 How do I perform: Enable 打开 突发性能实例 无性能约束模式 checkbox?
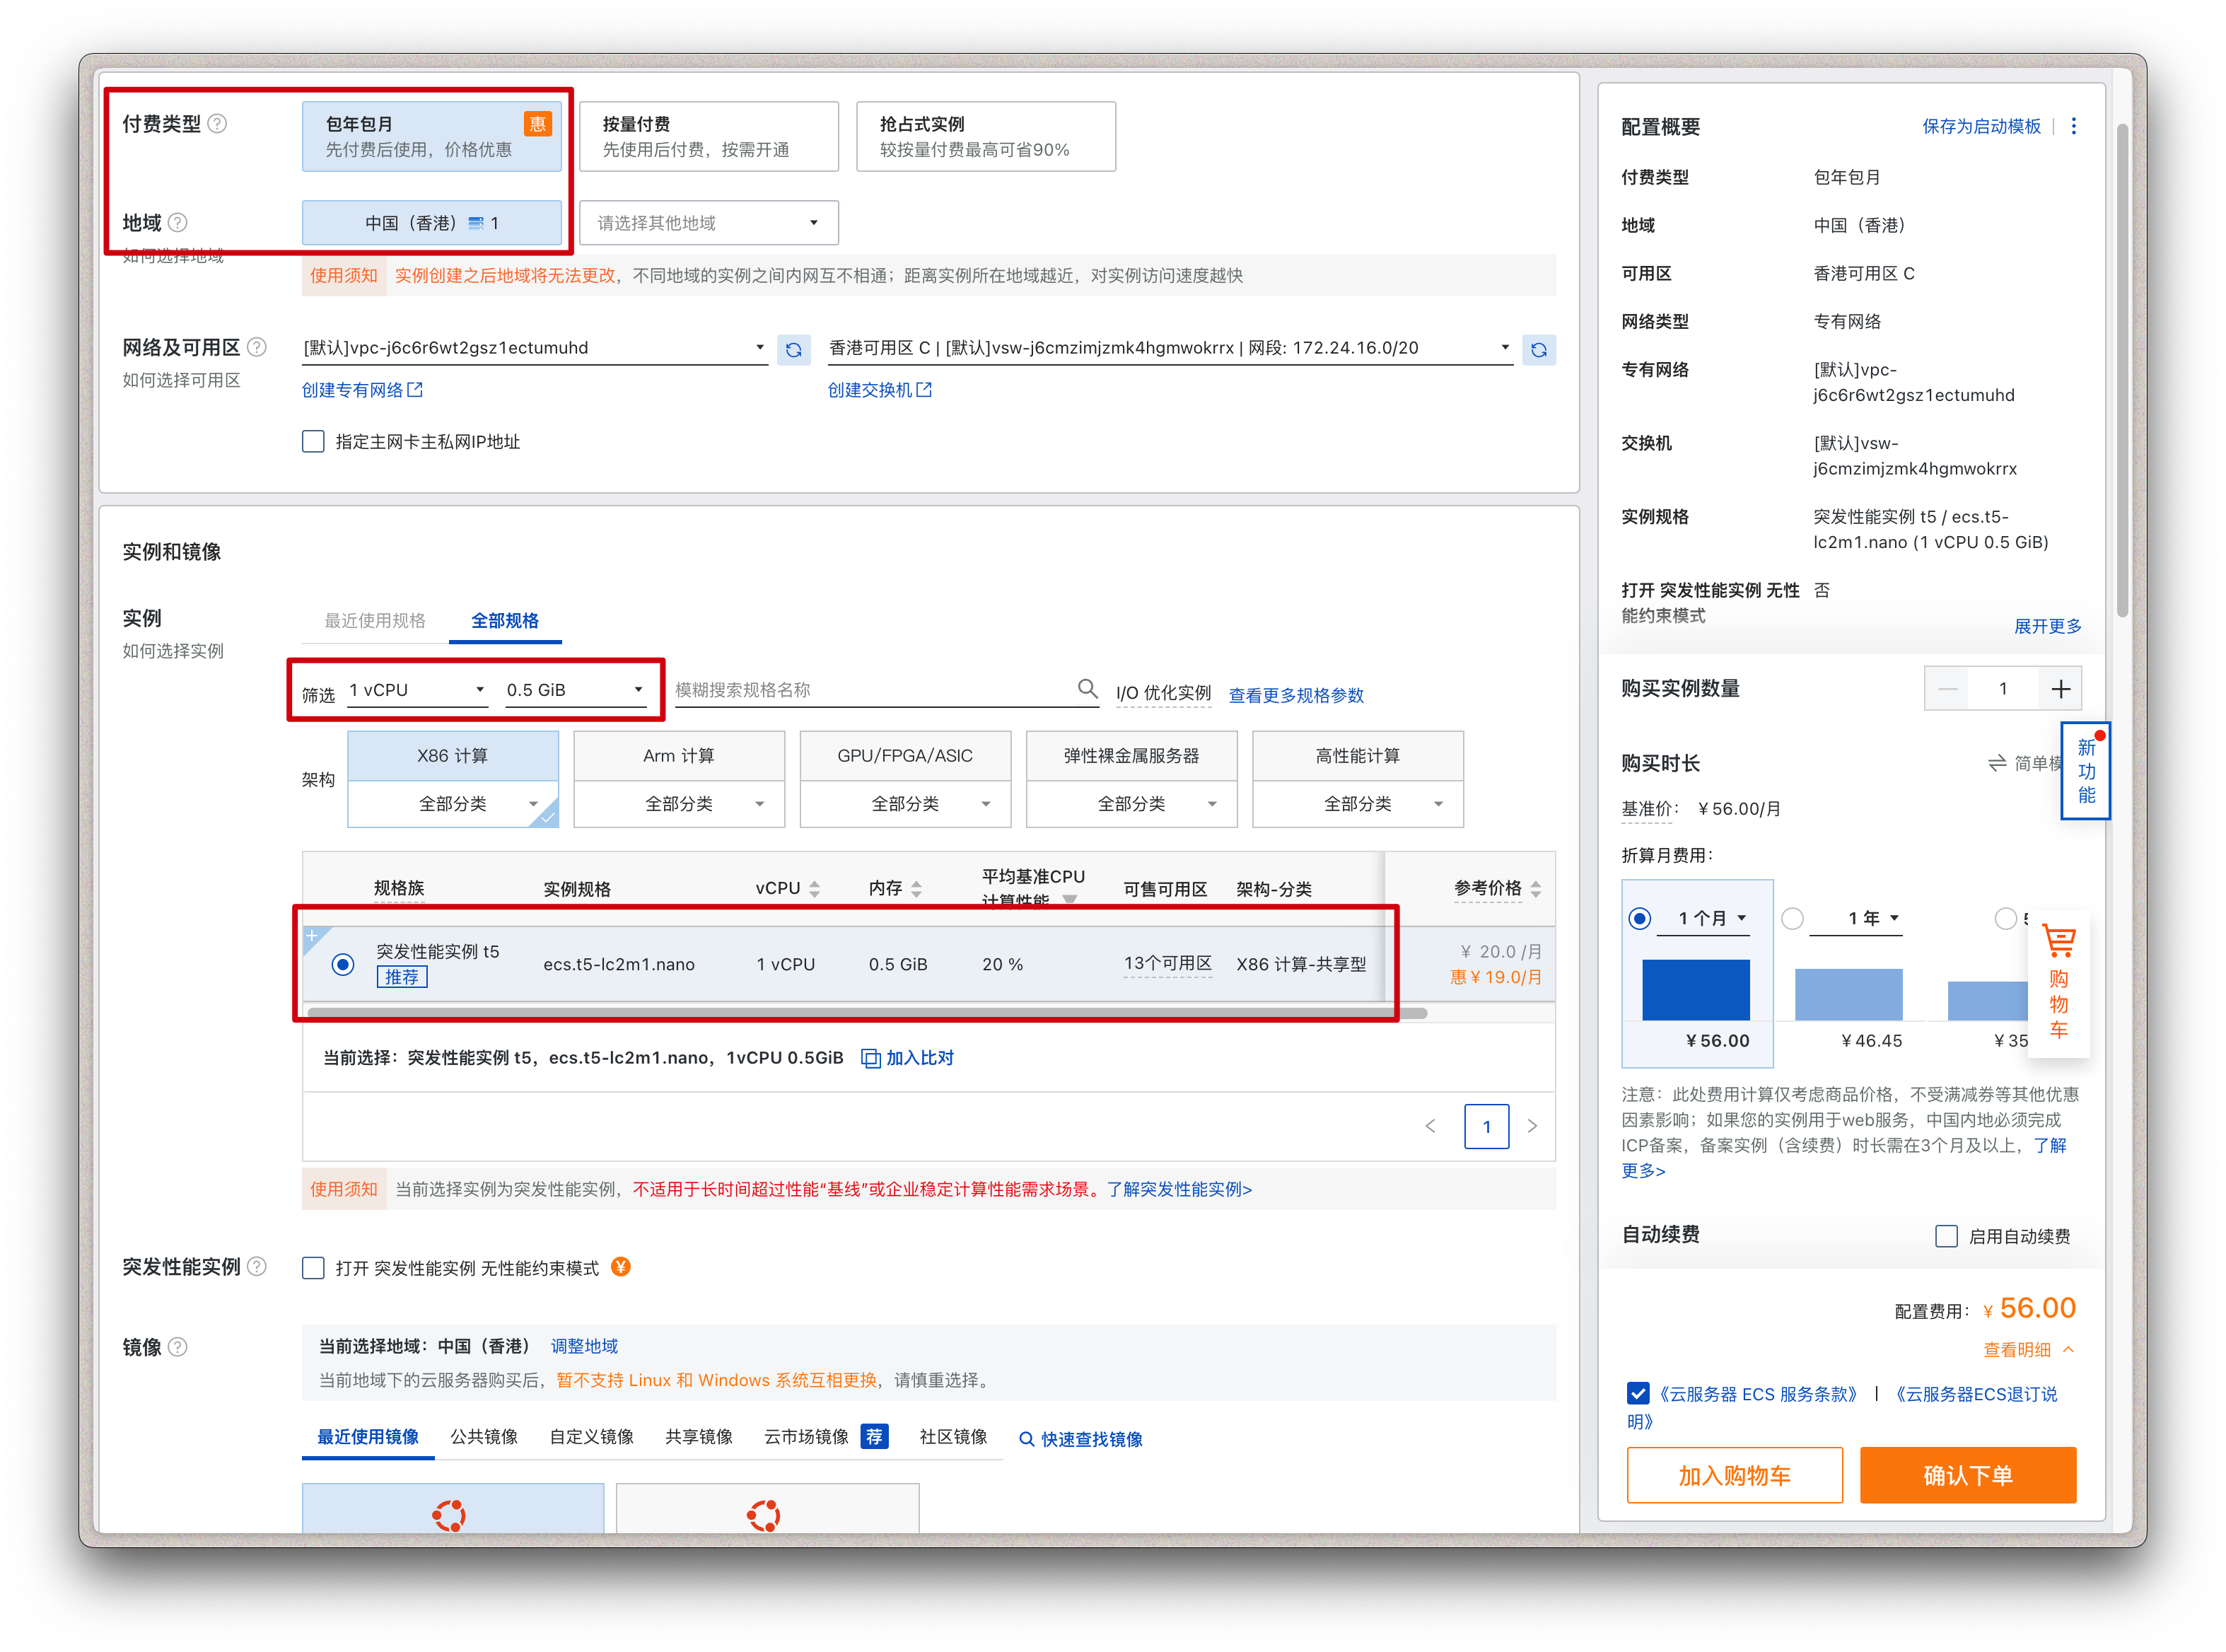313,1268
